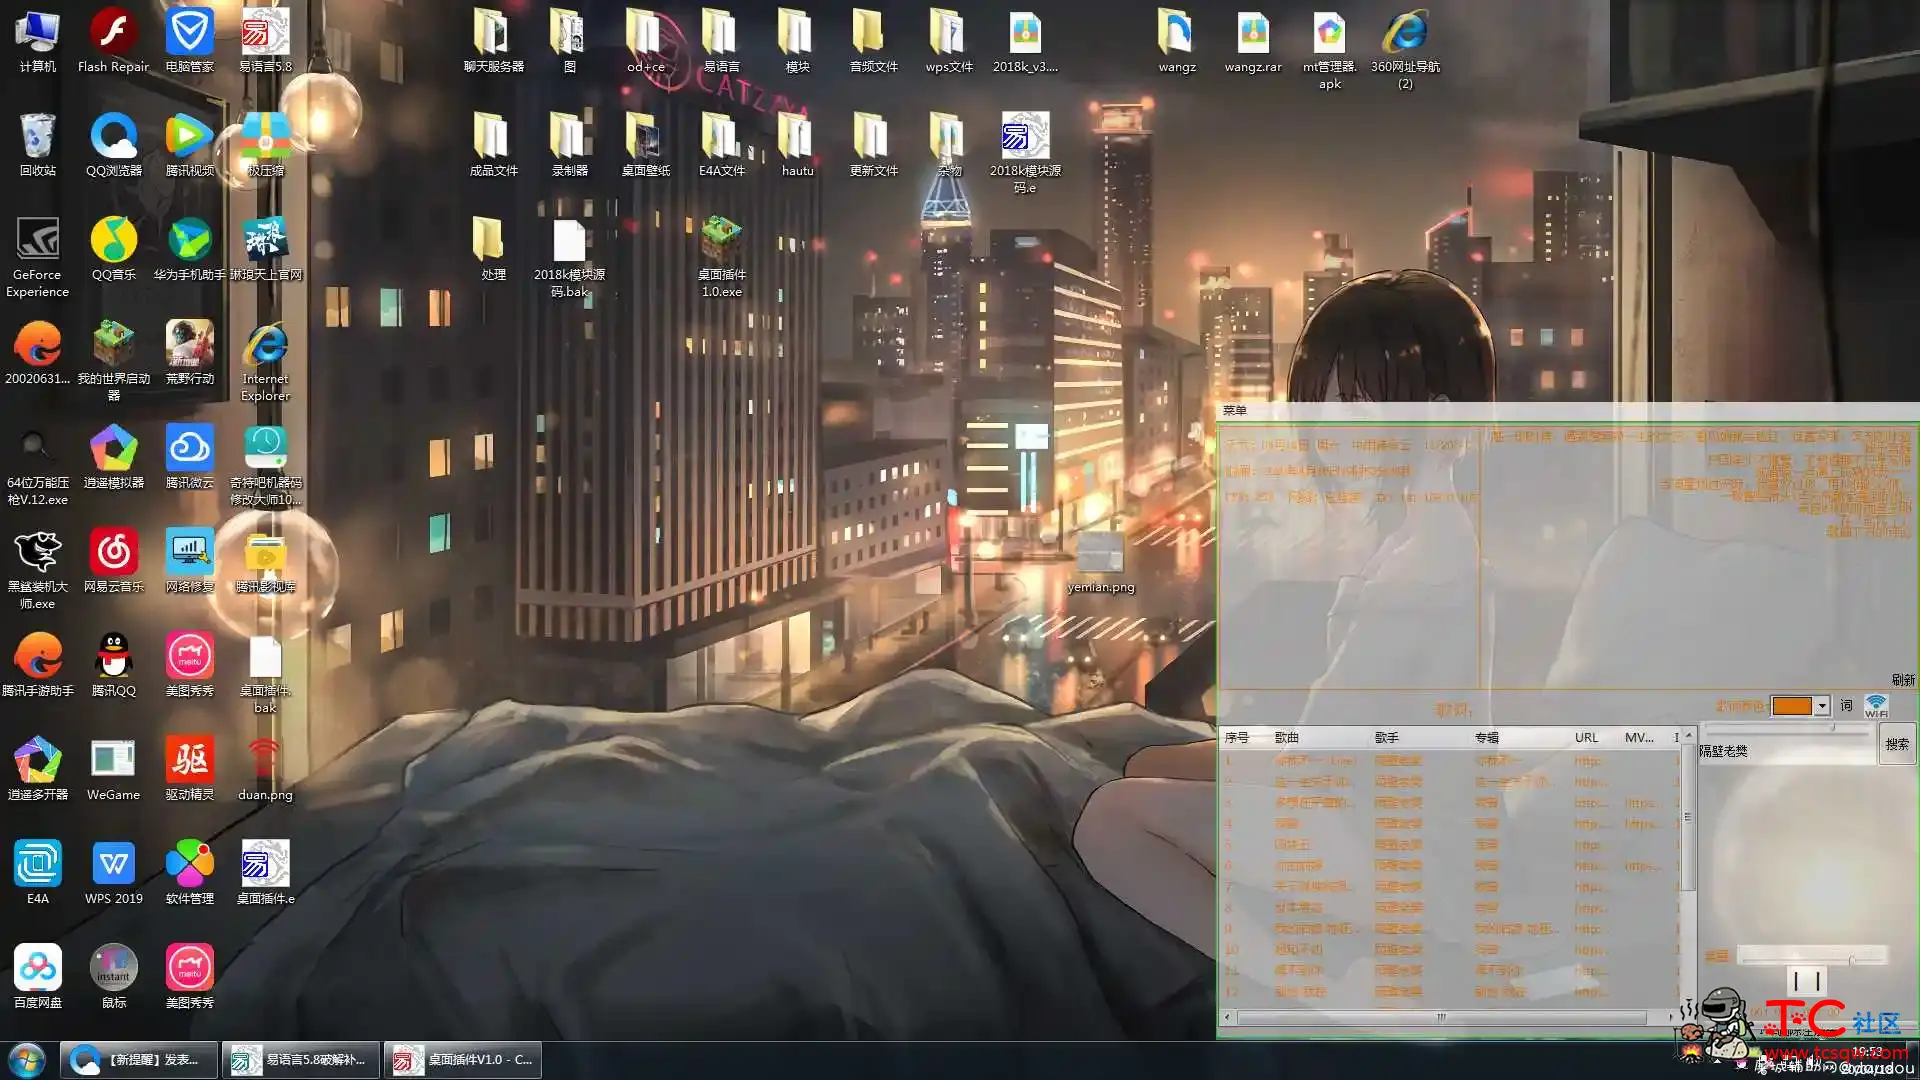Select 歌曲 column header in playlist
1920x1080 pixels.
1287,737
